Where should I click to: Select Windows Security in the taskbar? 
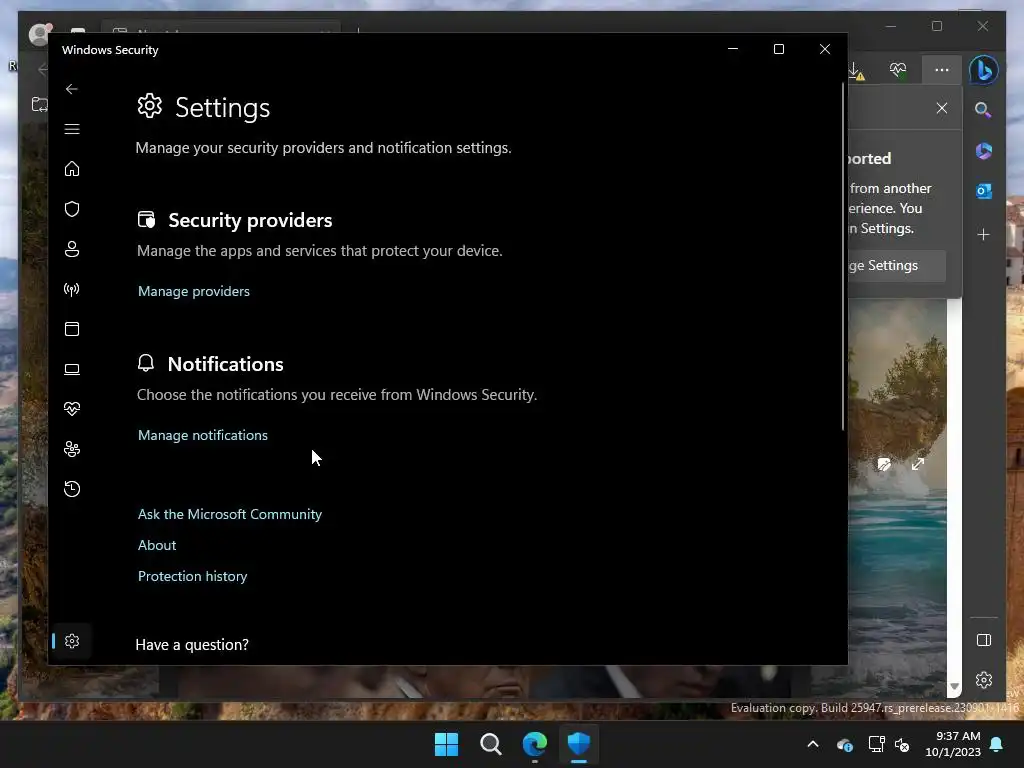pos(579,744)
